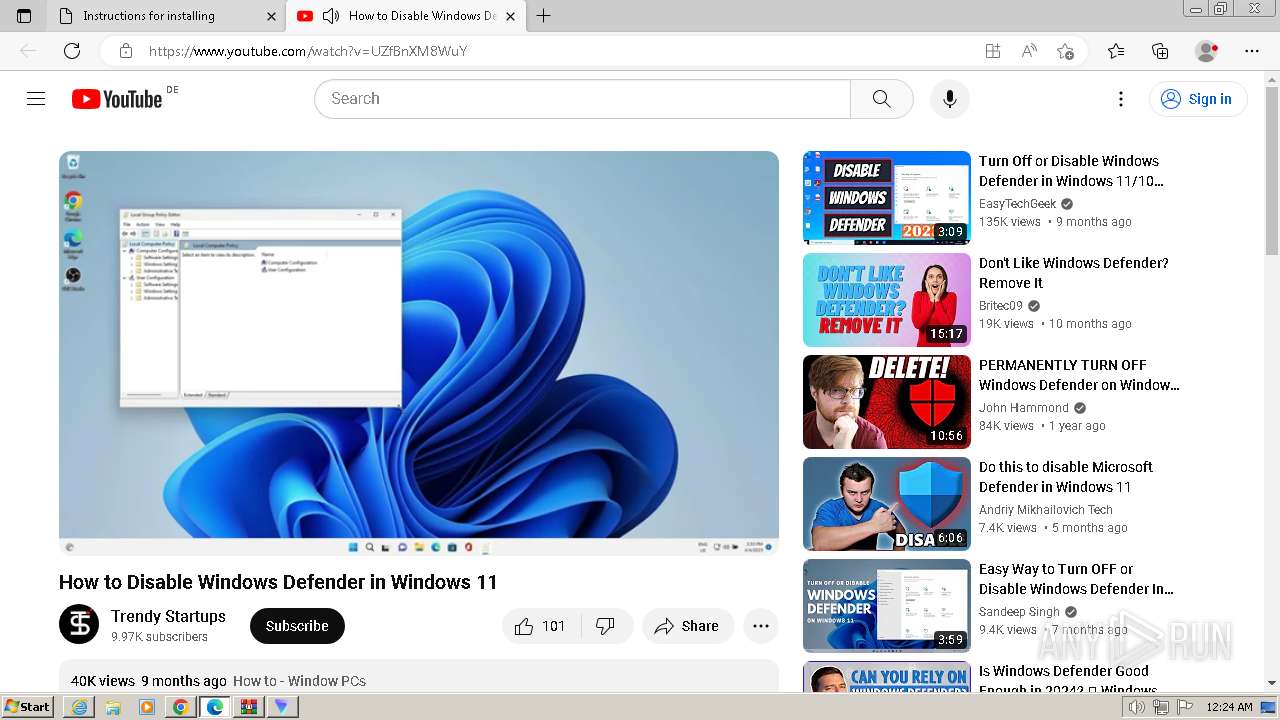Viewport: 1280px width, 720px height.
Task: Open PERMANENTLY TURN OFF Windows Defender thumbnail
Action: pyautogui.click(x=887, y=402)
